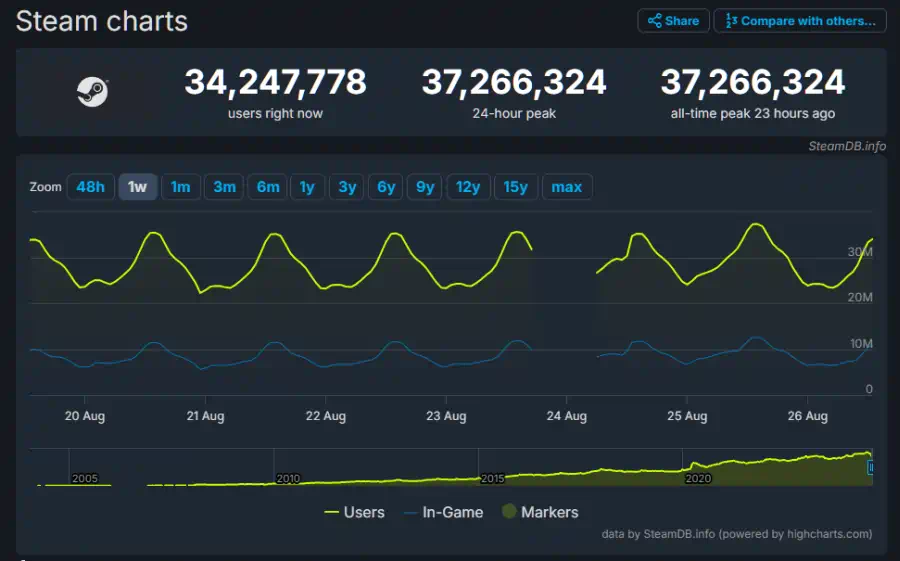Click the all-time peak 23 hours ago text
Viewport: 900px width, 561px height.
click(x=753, y=114)
